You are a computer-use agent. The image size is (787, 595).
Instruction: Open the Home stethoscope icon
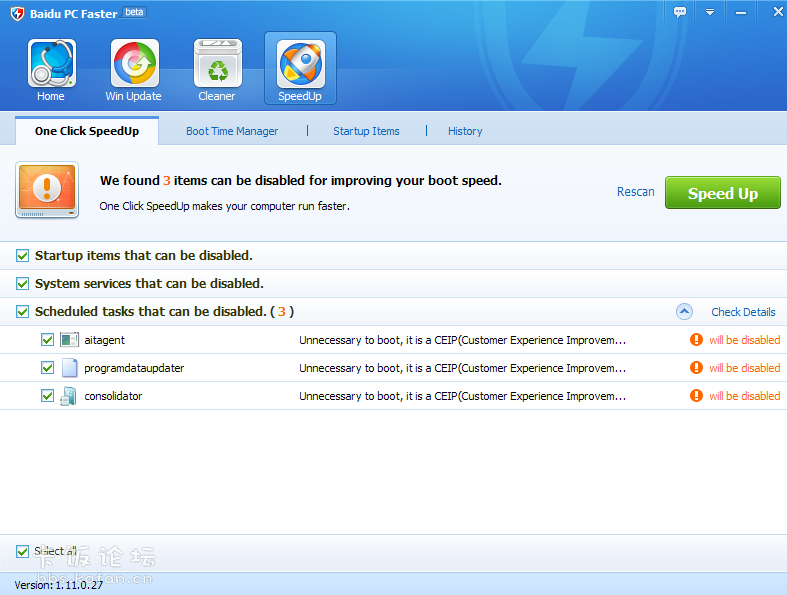(x=51, y=64)
